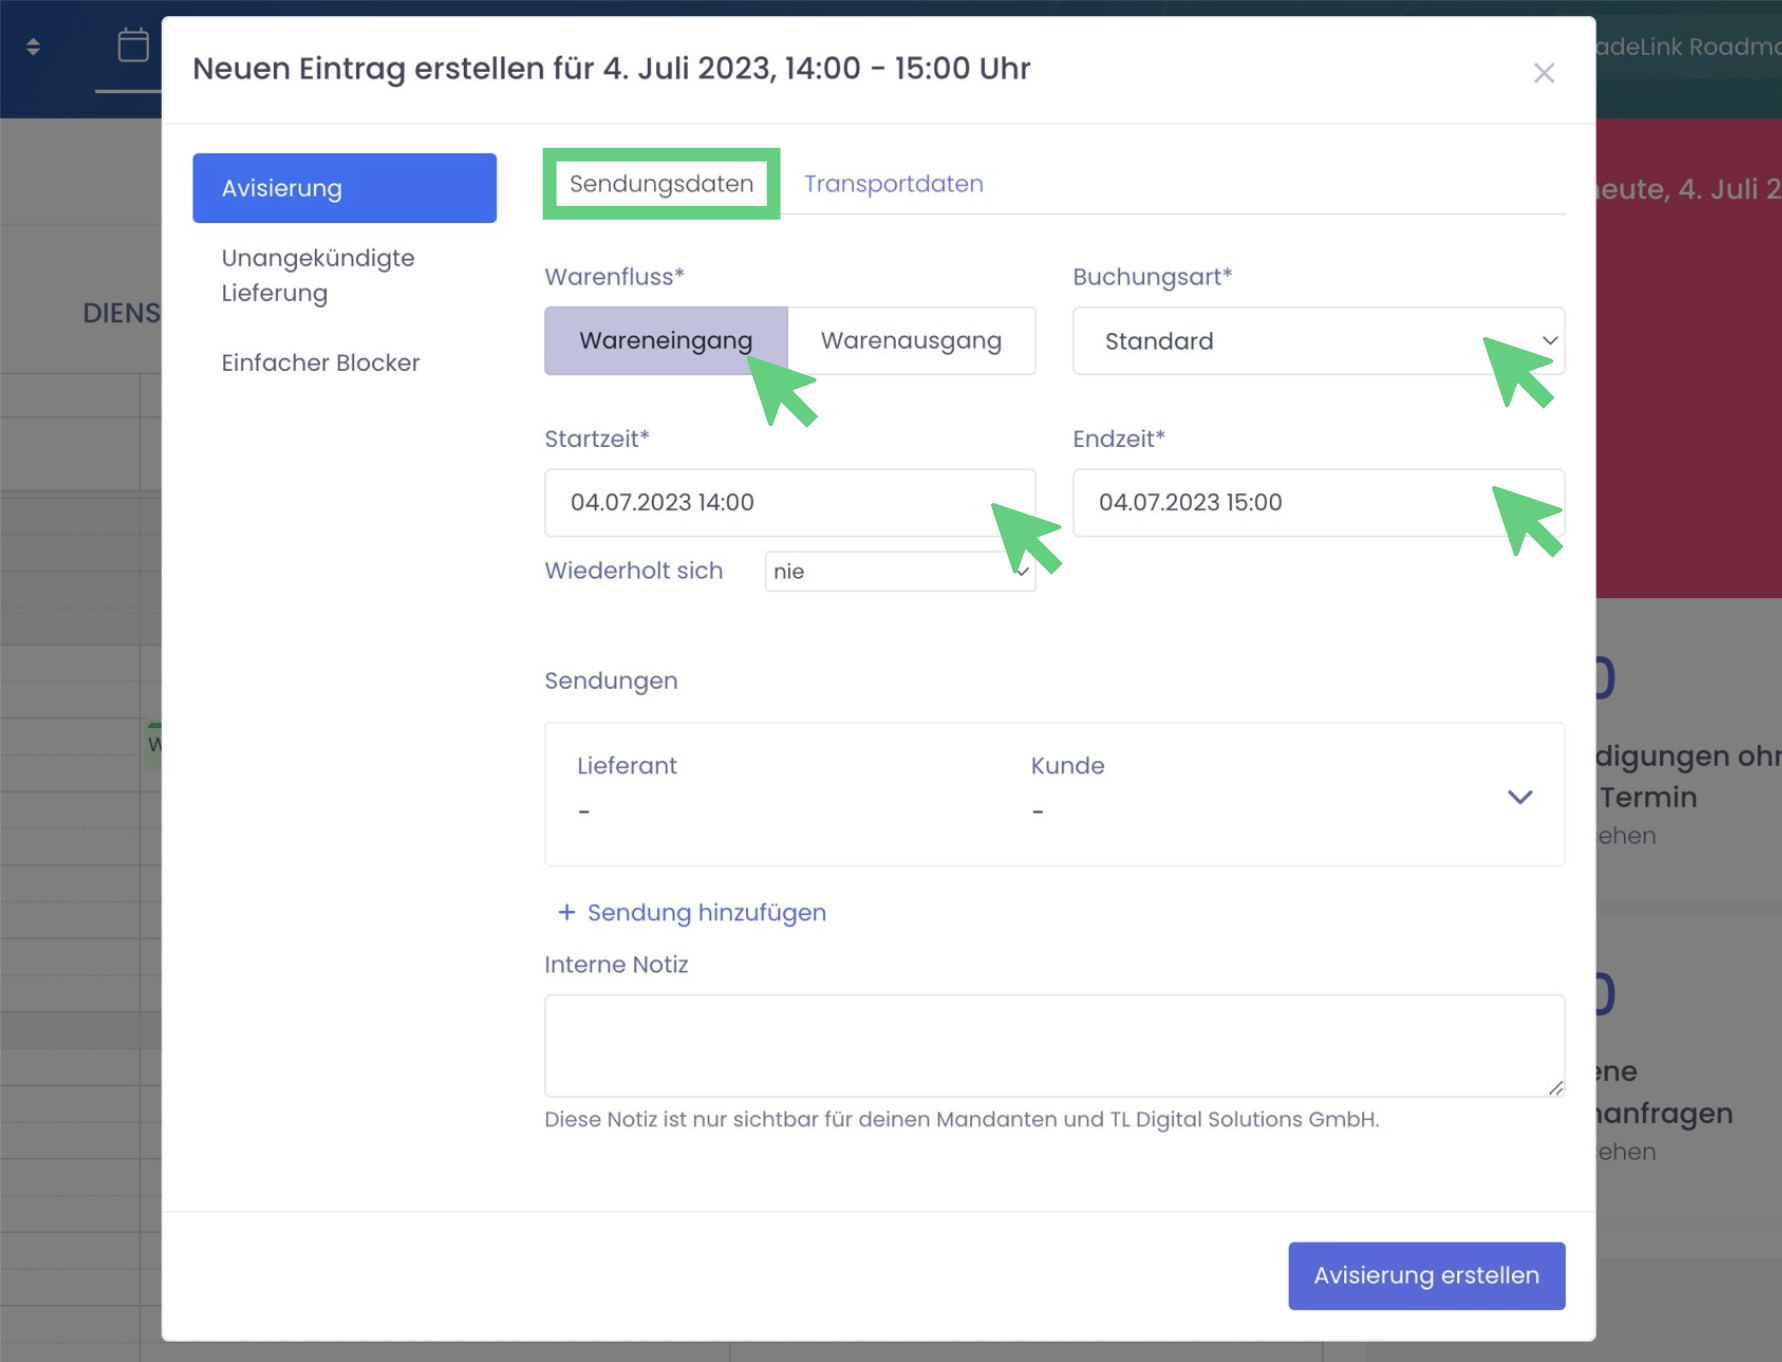Screen dimensions: 1782x1362
Task: Click into the Interne Notiz text area
Action: point(1053,1045)
